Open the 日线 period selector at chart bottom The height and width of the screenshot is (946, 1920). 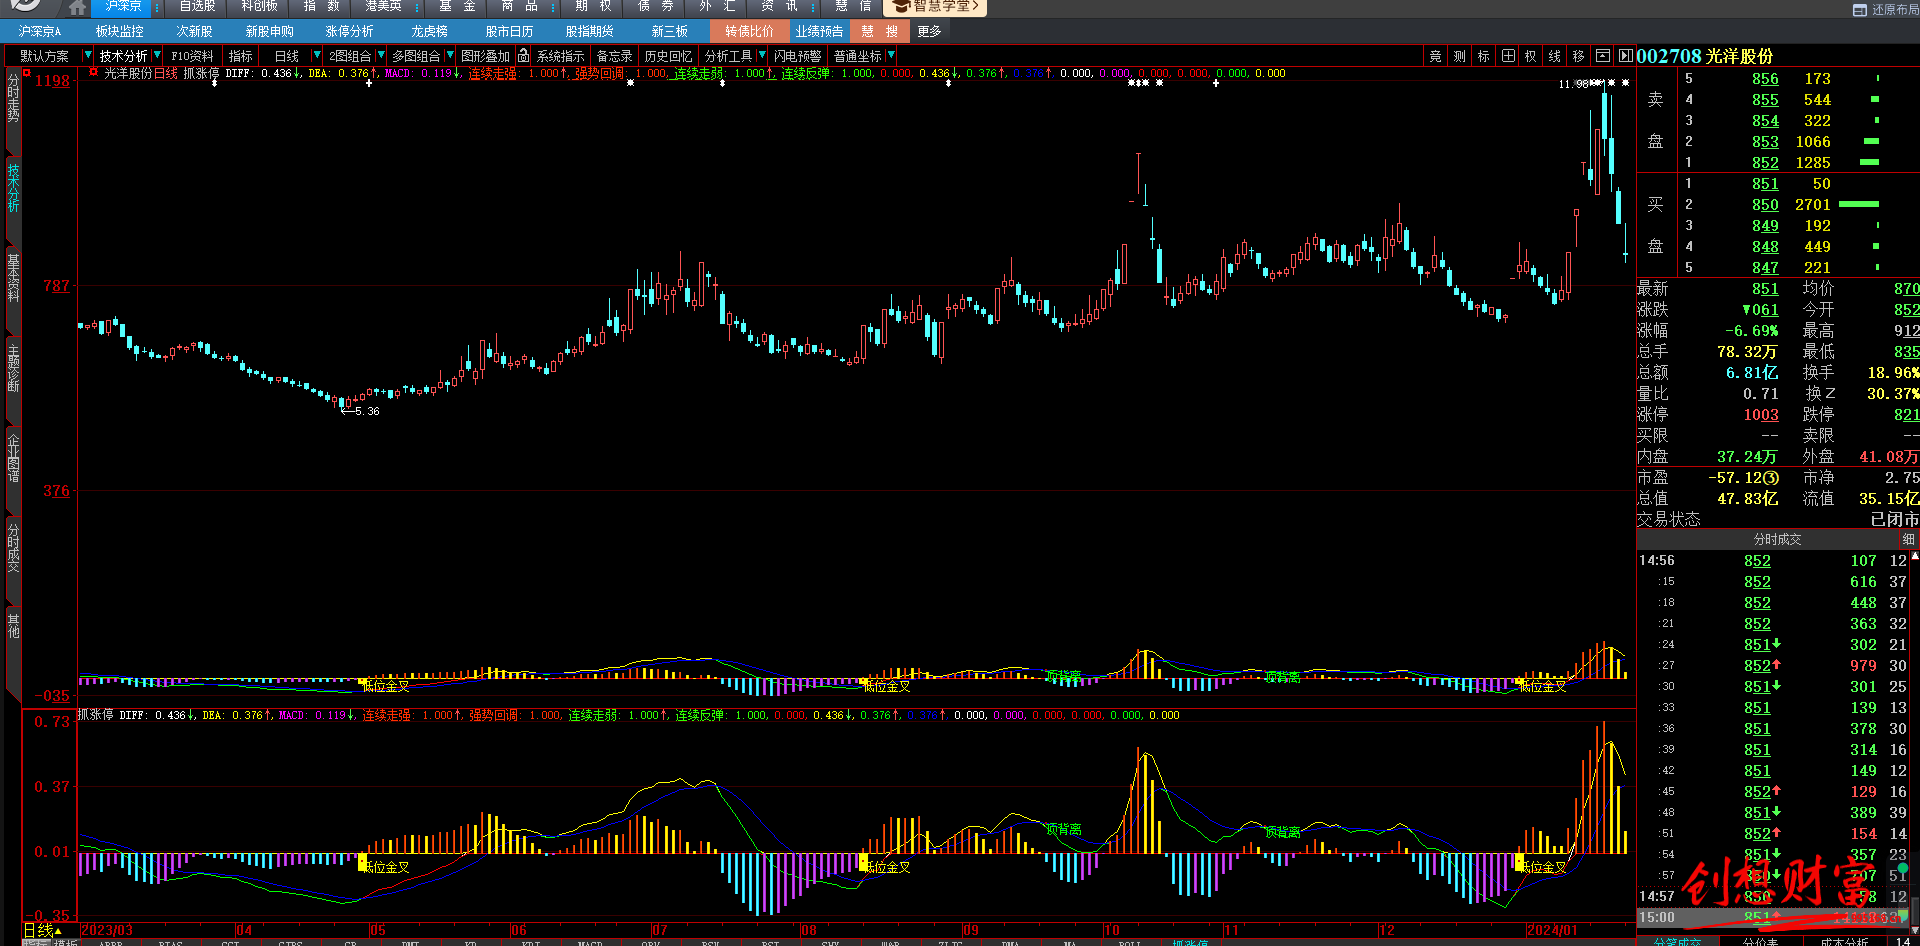[x=43, y=930]
